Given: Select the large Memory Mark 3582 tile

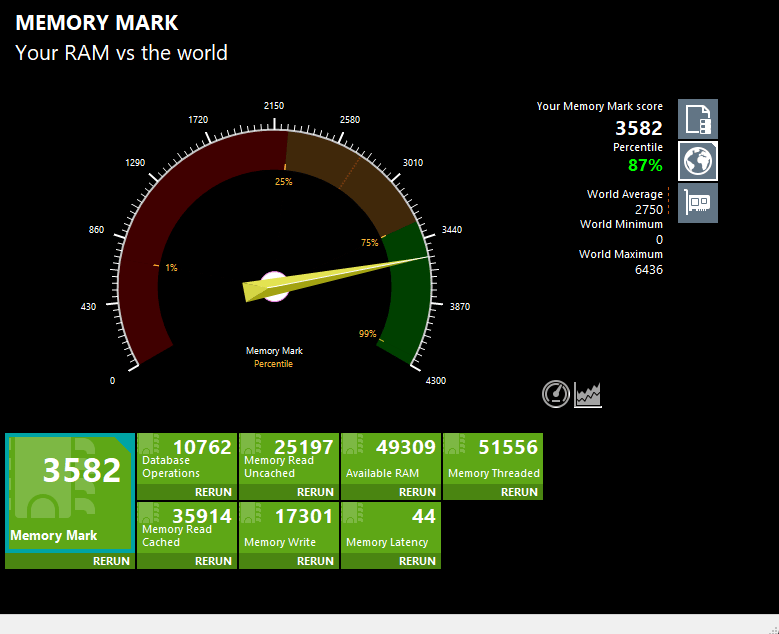Looking at the screenshot, I should pyautogui.click(x=70, y=493).
